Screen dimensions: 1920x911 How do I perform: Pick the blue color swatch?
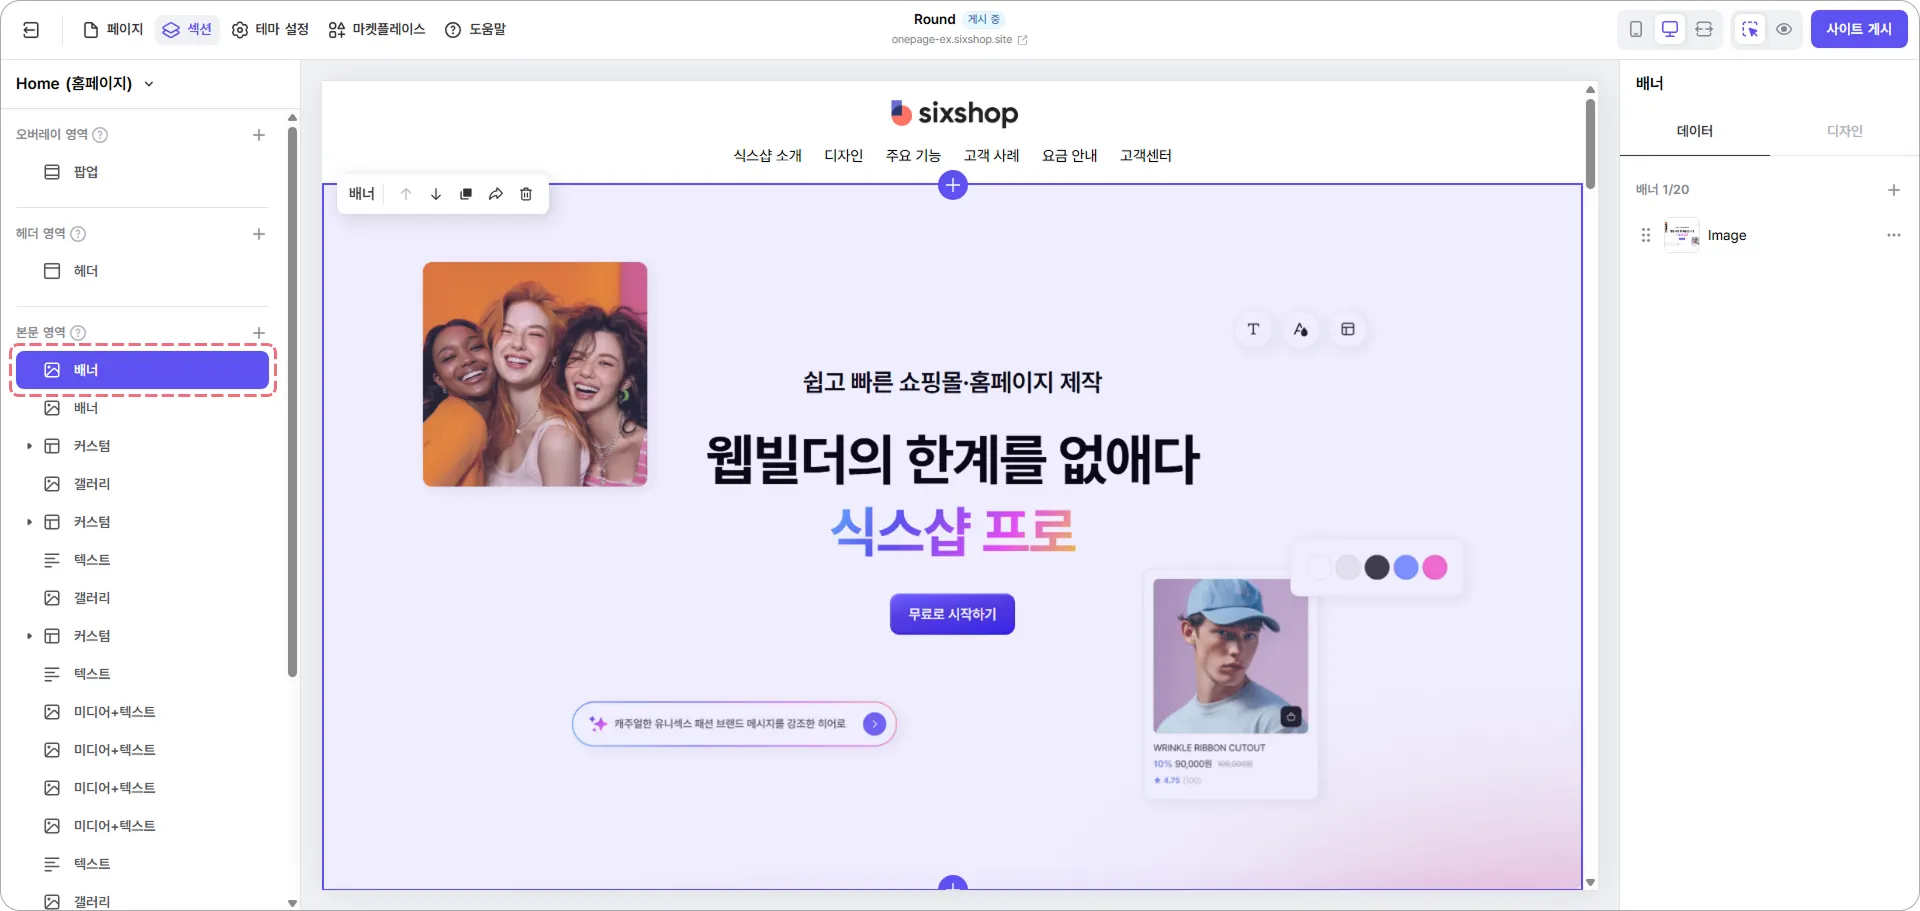click(x=1406, y=568)
